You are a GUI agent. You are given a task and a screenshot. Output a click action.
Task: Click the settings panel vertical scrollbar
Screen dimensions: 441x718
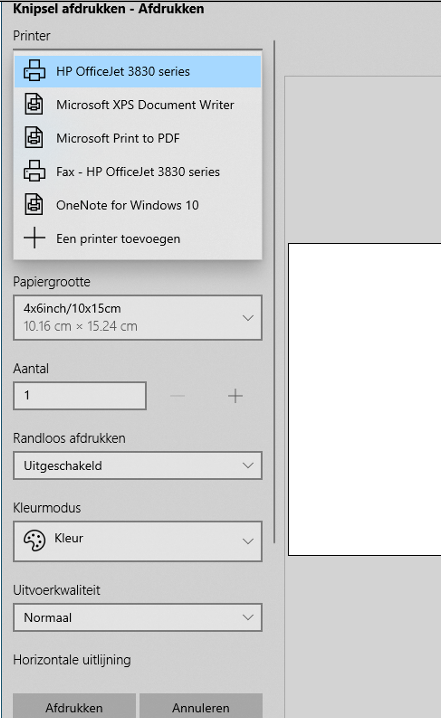click(x=274, y=292)
